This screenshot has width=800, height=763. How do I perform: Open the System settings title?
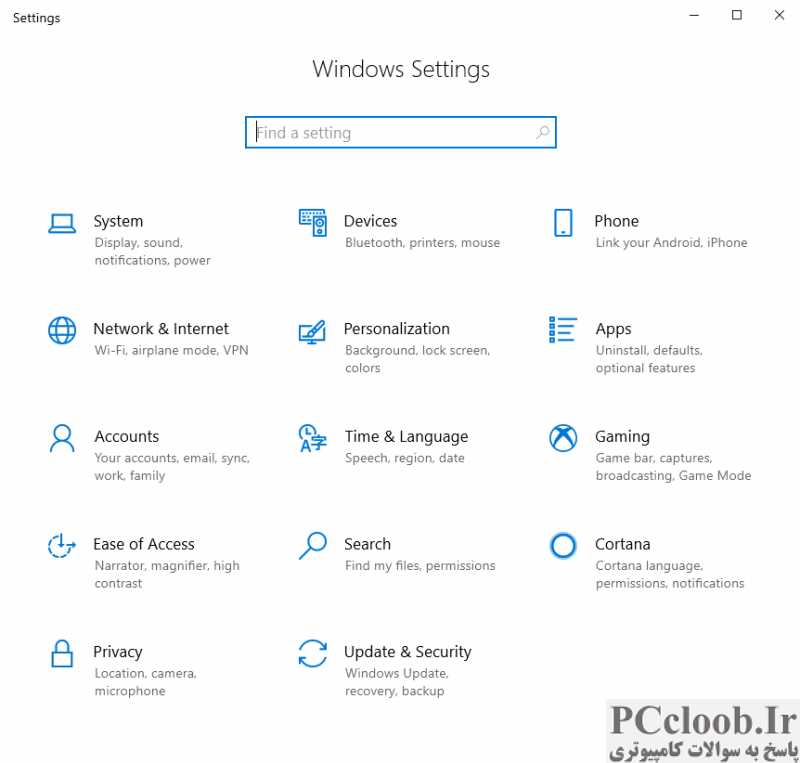click(x=118, y=221)
